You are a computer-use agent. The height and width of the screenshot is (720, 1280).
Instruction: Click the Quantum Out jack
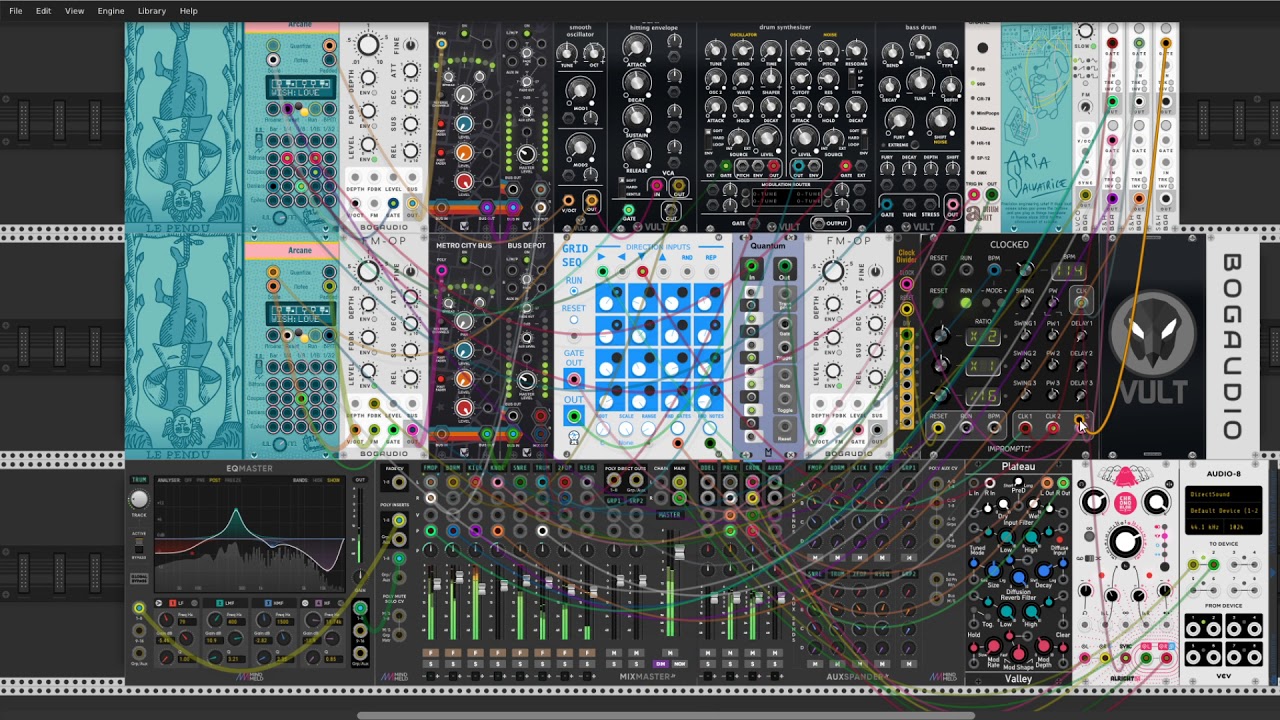pos(784,267)
